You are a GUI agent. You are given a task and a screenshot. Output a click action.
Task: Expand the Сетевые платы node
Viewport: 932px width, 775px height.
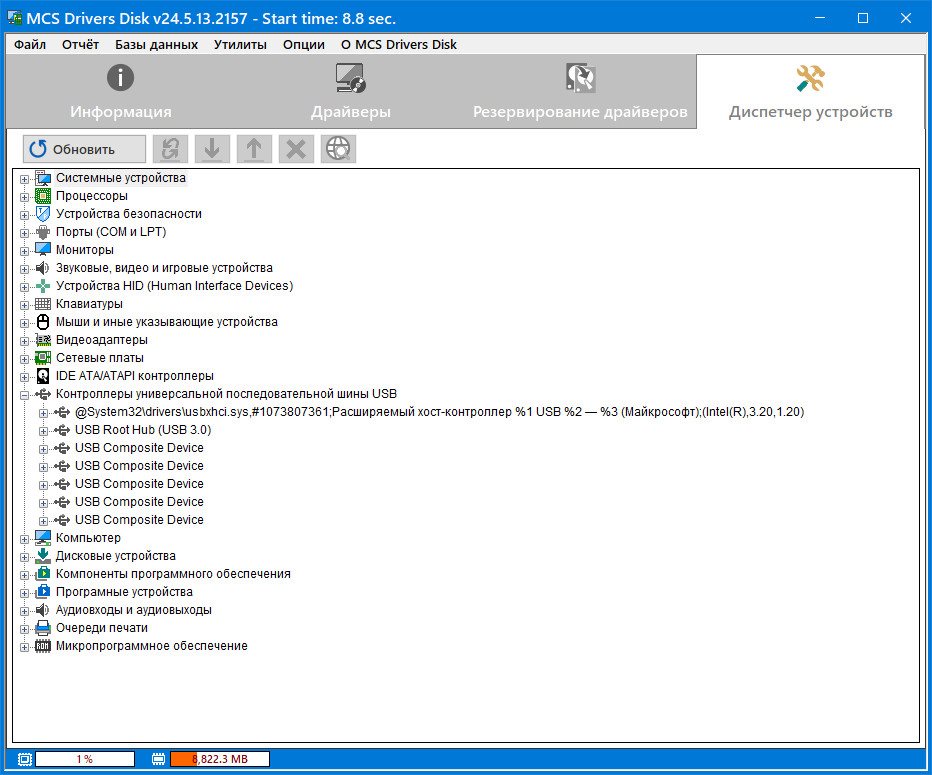point(24,359)
